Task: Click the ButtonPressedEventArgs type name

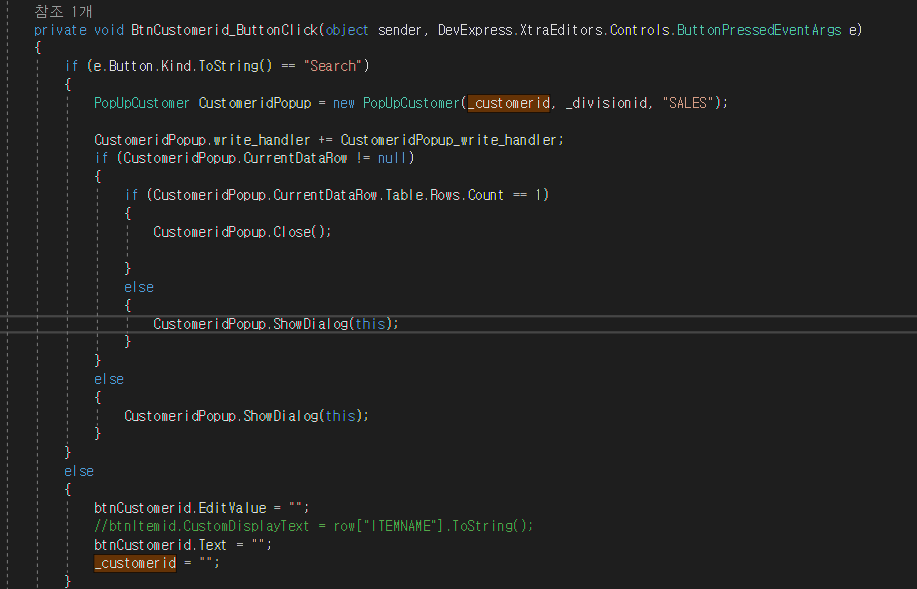Action: 759,30
